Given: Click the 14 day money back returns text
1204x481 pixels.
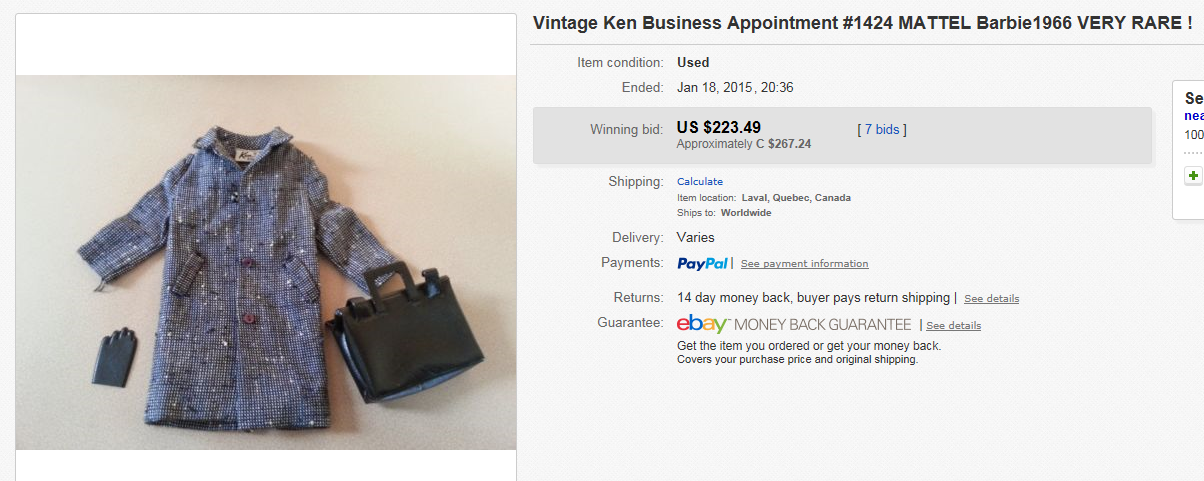Looking at the screenshot, I should (812, 298).
